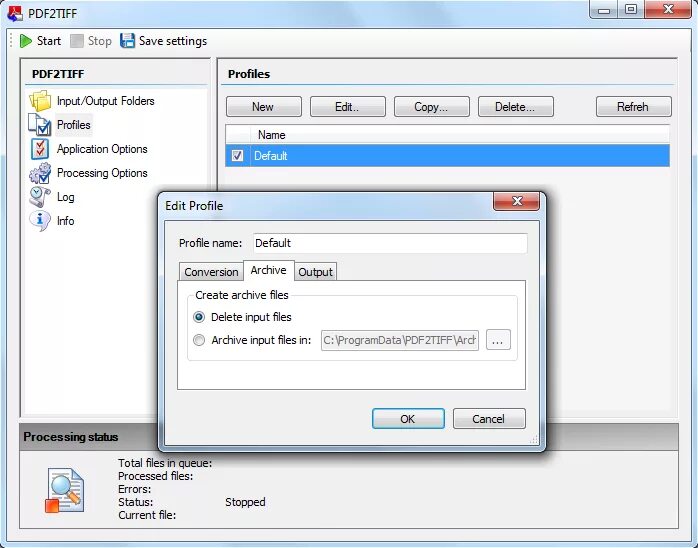Click the Stopped status text
The width and height of the screenshot is (698, 548).
(245, 502)
